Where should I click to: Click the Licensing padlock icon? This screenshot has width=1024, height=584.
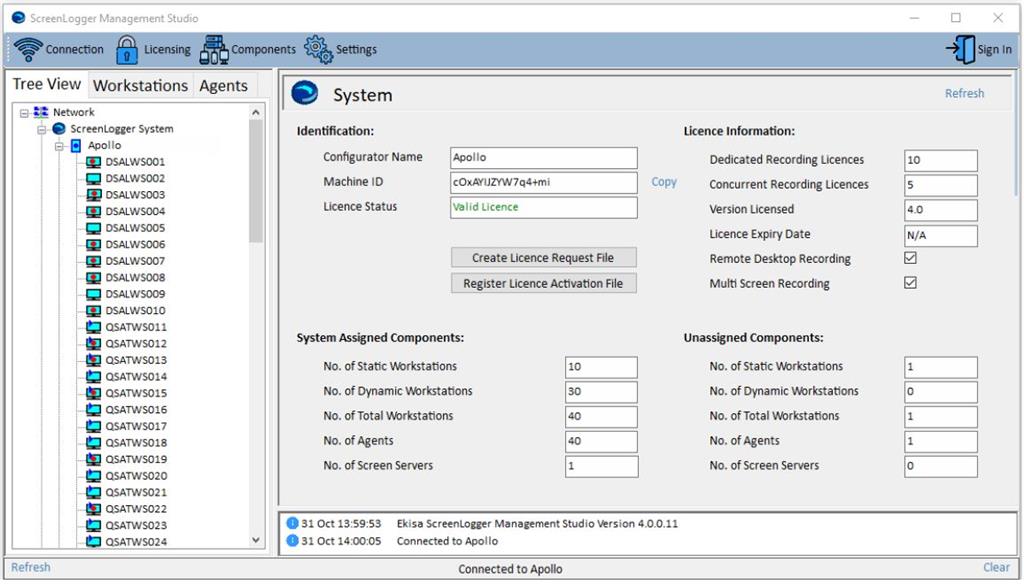pyautogui.click(x=127, y=49)
